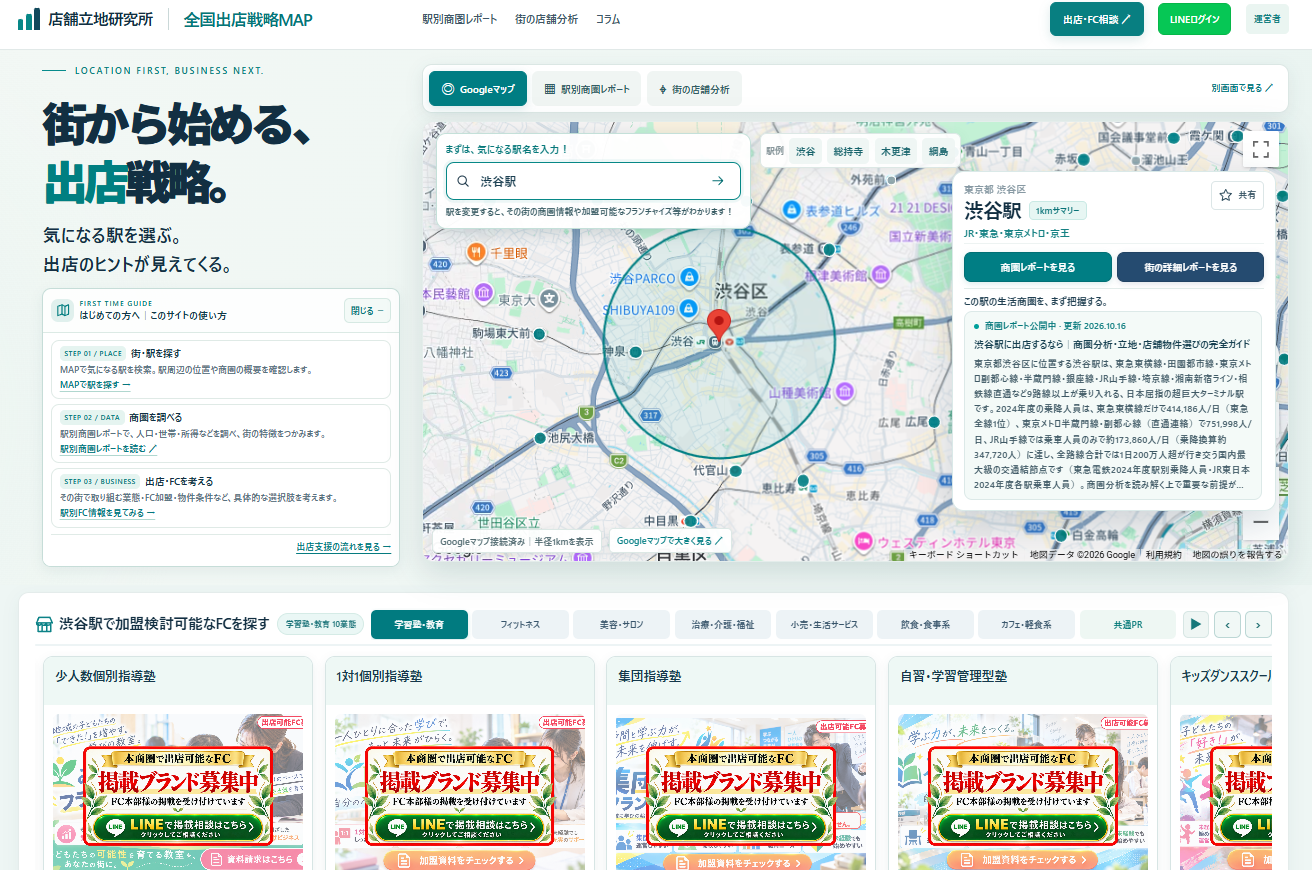Viewport: 1312px width, 870px height.
Task: Open 街の店舗分析 in top navigation
Action: coord(546,19)
